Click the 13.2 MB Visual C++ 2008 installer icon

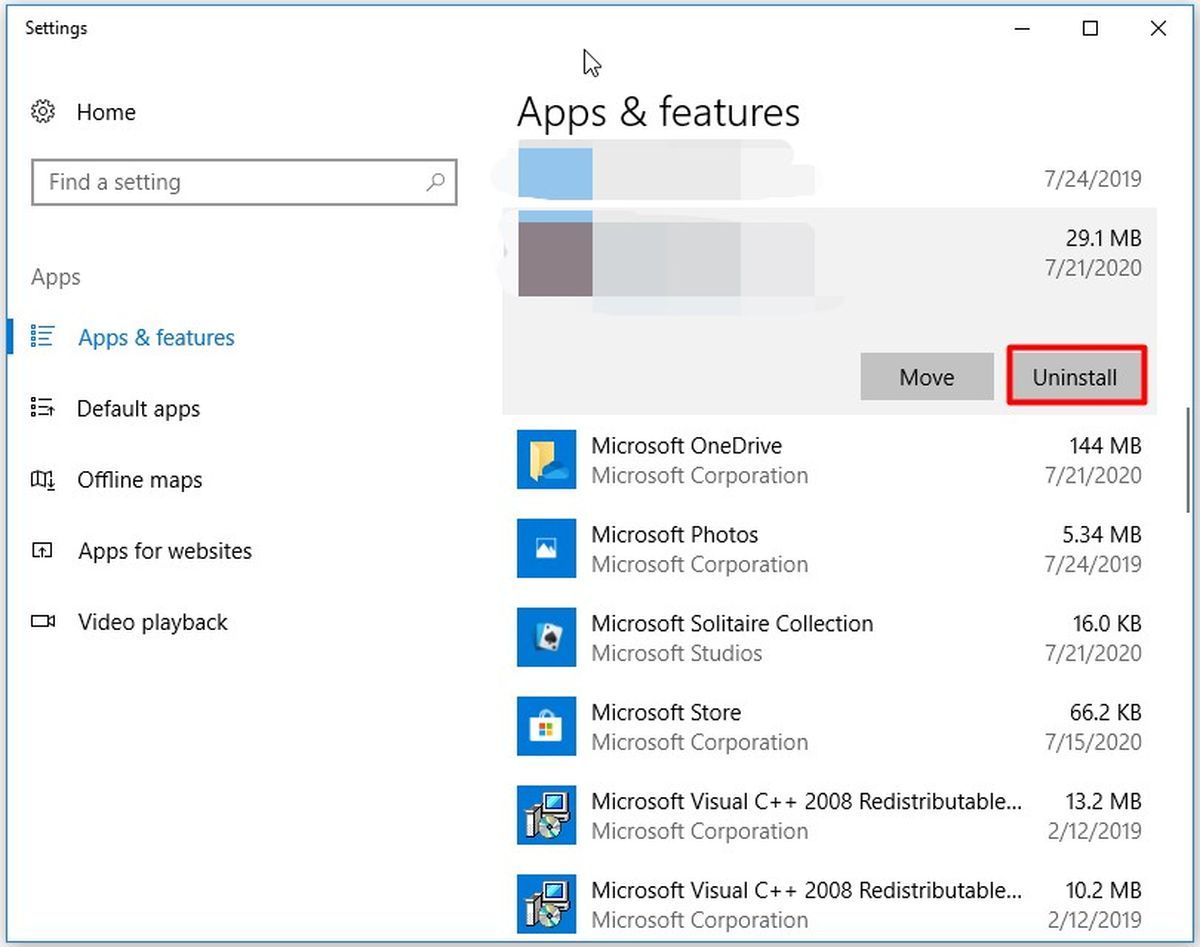(x=546, y=815)
